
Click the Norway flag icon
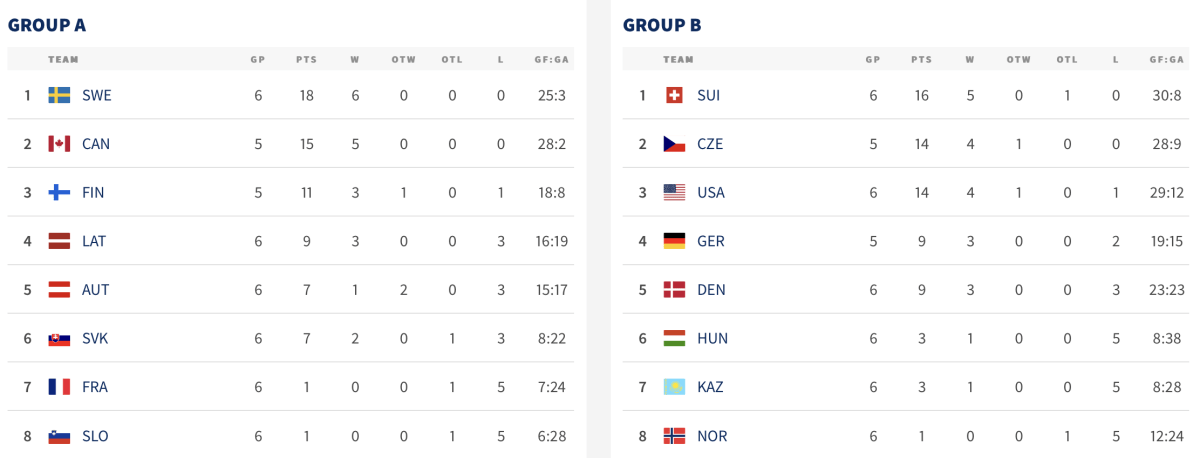coord(674,436)
